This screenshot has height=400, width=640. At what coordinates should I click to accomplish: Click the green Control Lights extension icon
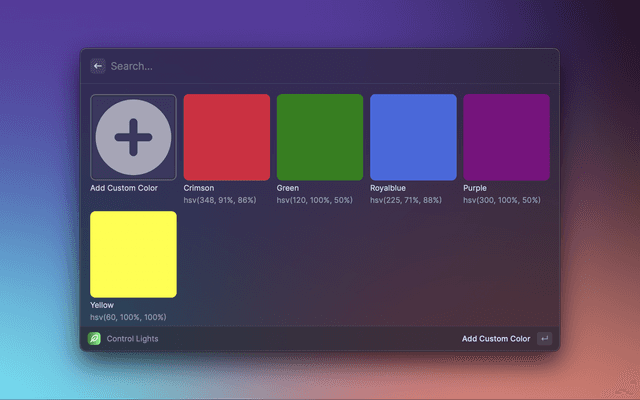click(94, 339)
